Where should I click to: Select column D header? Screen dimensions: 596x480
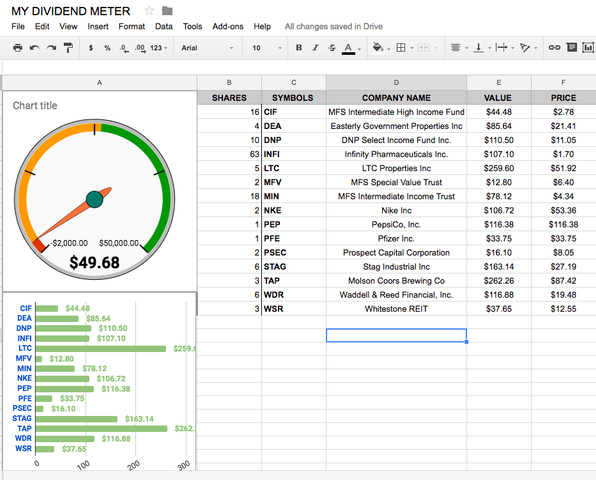(396, 82)
